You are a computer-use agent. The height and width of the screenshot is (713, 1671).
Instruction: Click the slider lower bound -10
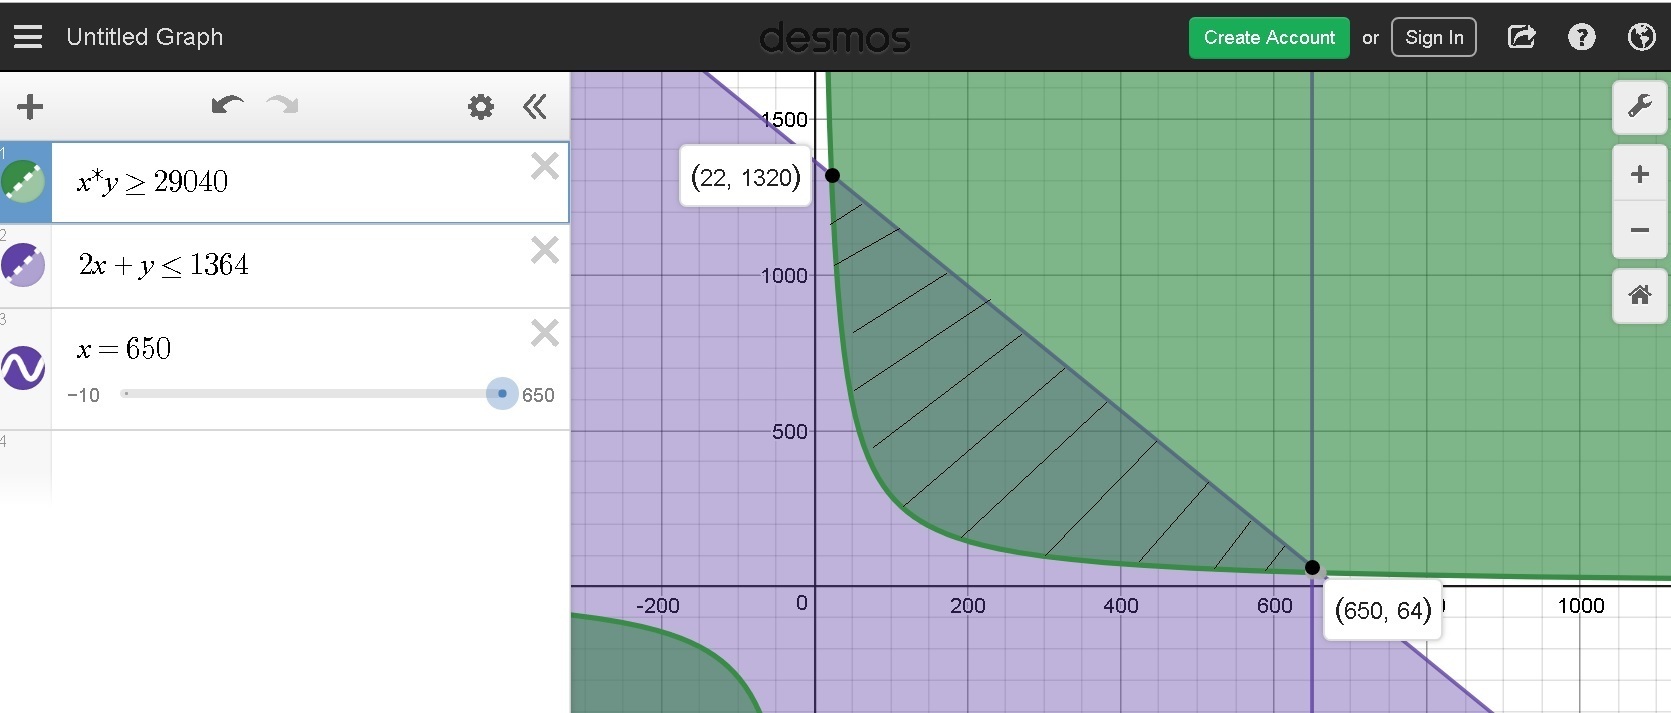click(x=83, y=395)
